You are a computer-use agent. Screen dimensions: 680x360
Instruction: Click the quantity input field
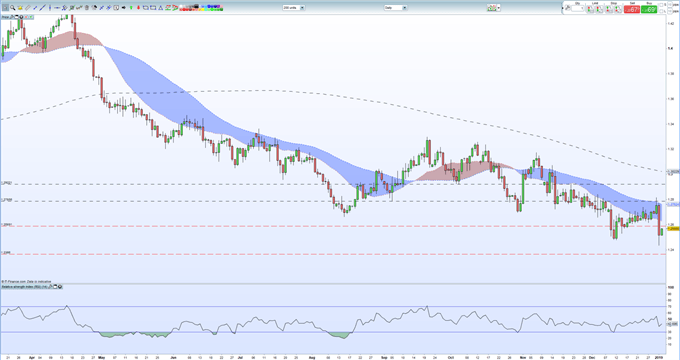[578, 9]
